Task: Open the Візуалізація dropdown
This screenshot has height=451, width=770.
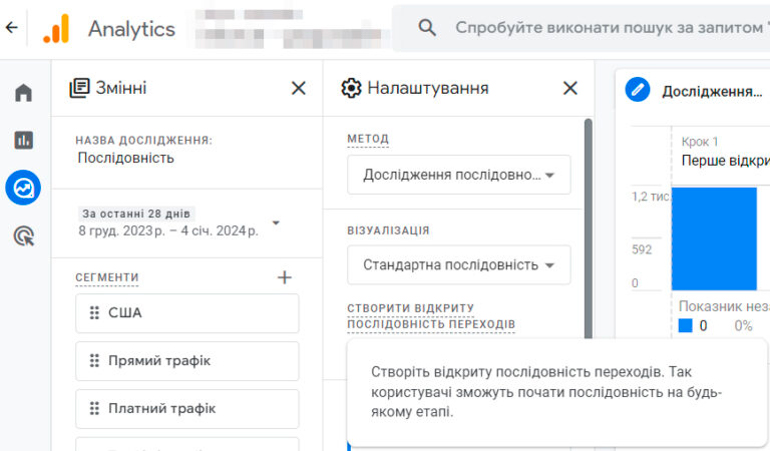Action: pyautogui.click(x=459, y=265)
